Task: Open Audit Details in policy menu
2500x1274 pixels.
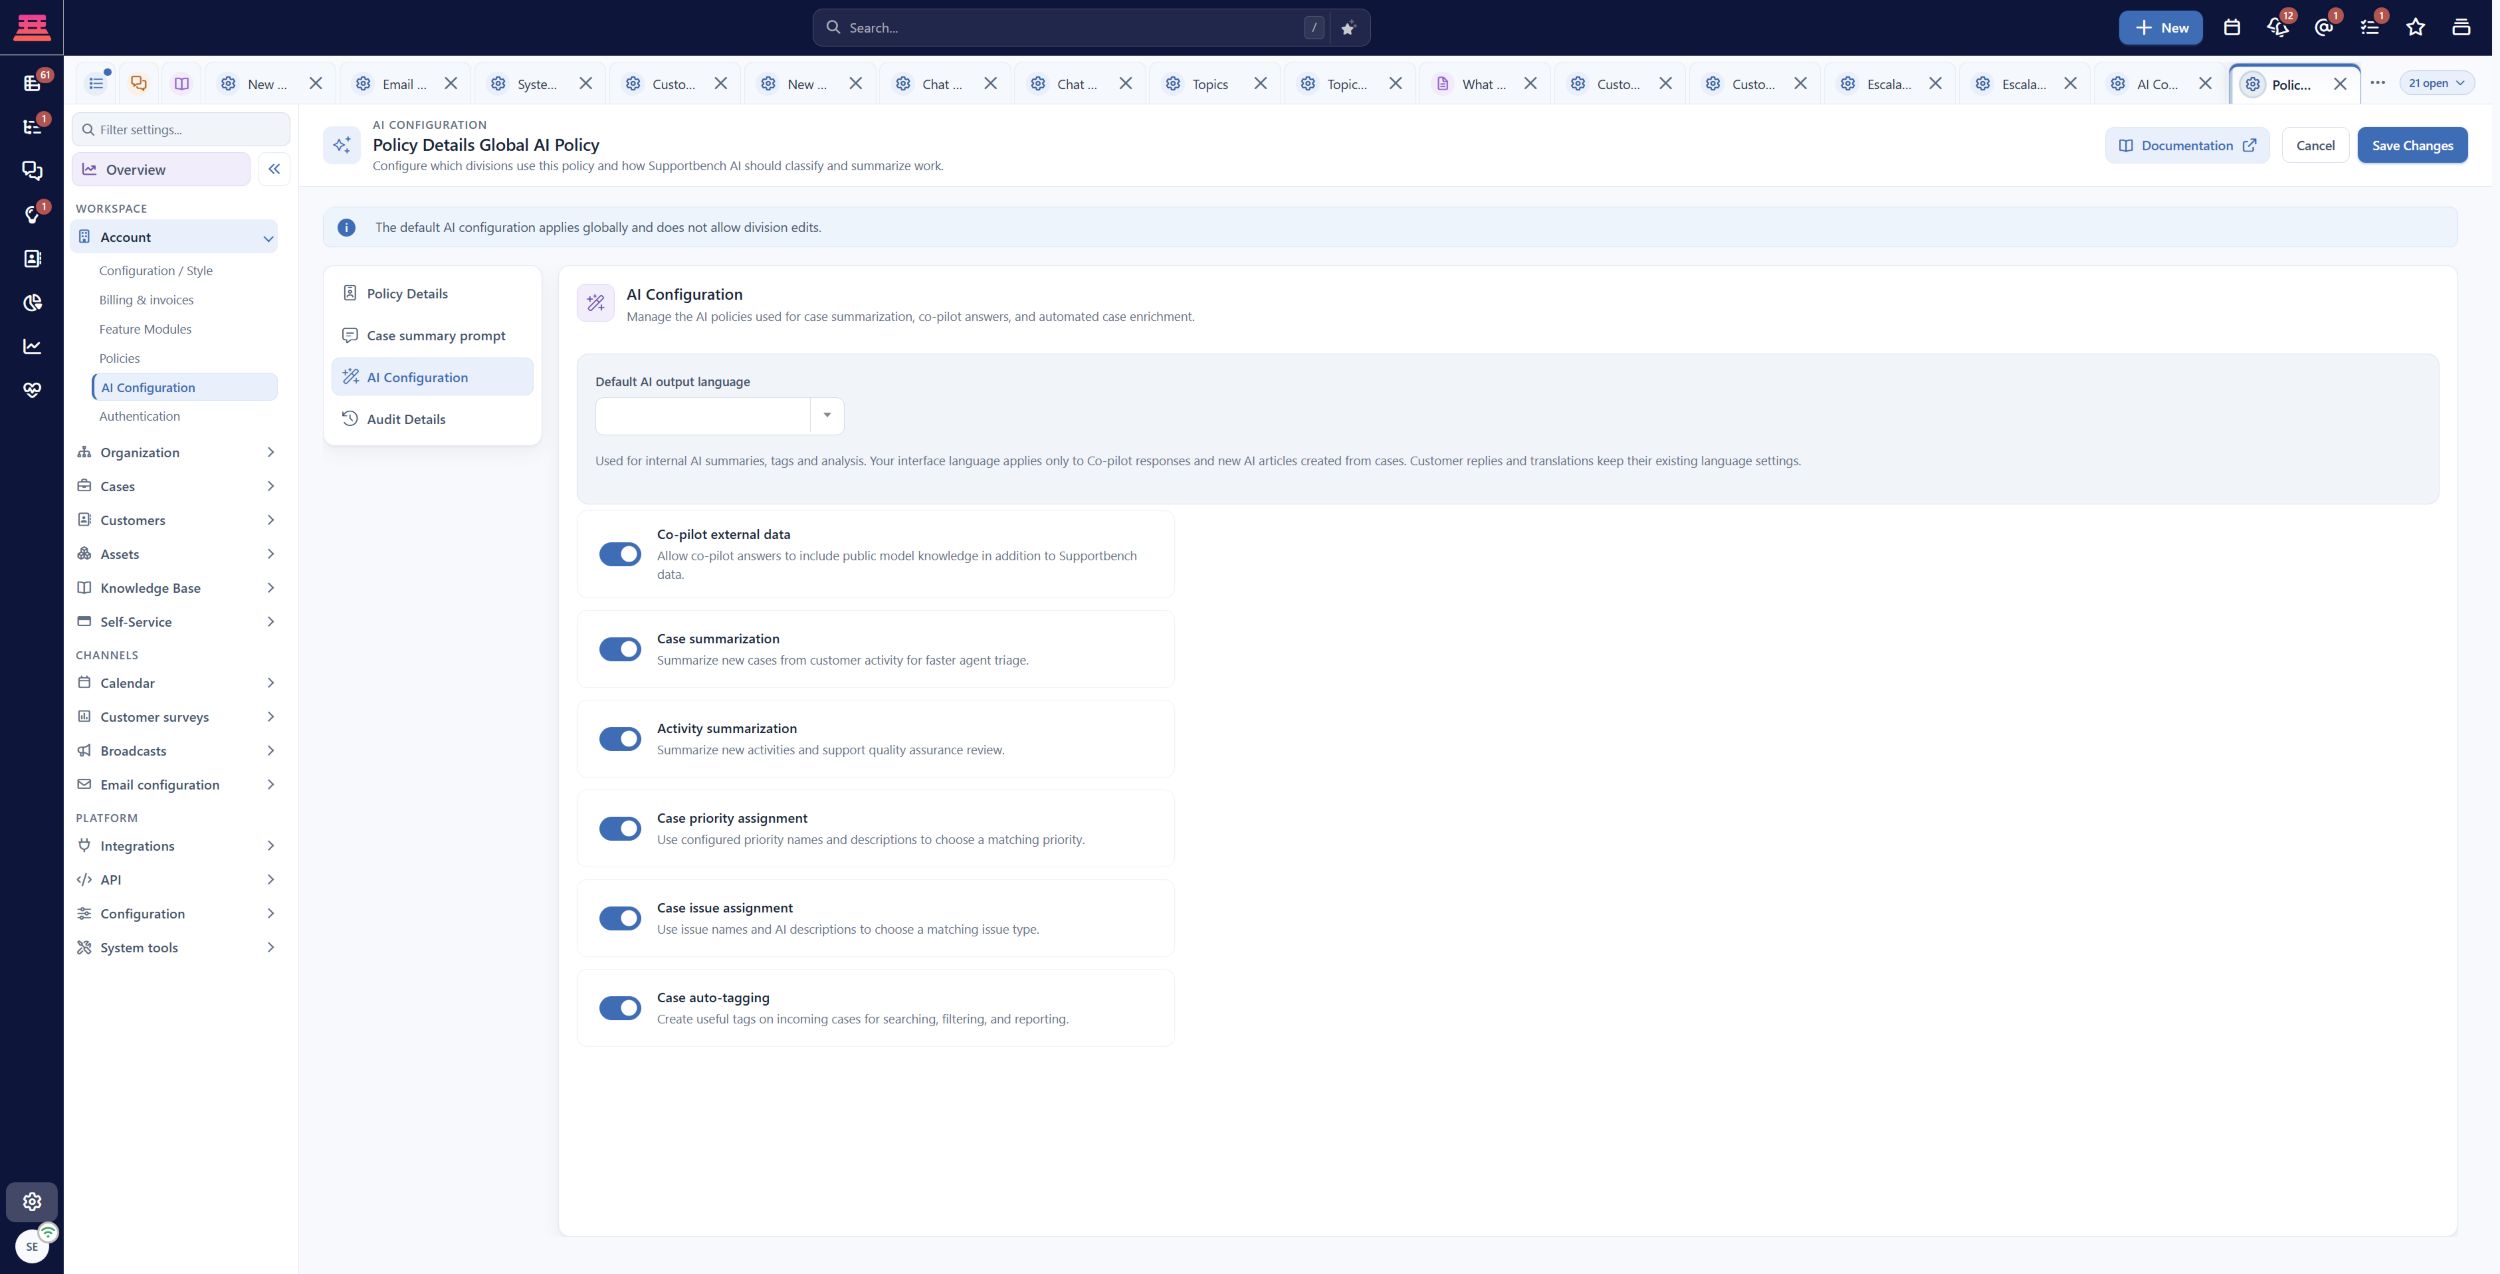Action: pyautogui.click(x=432, y=419)
